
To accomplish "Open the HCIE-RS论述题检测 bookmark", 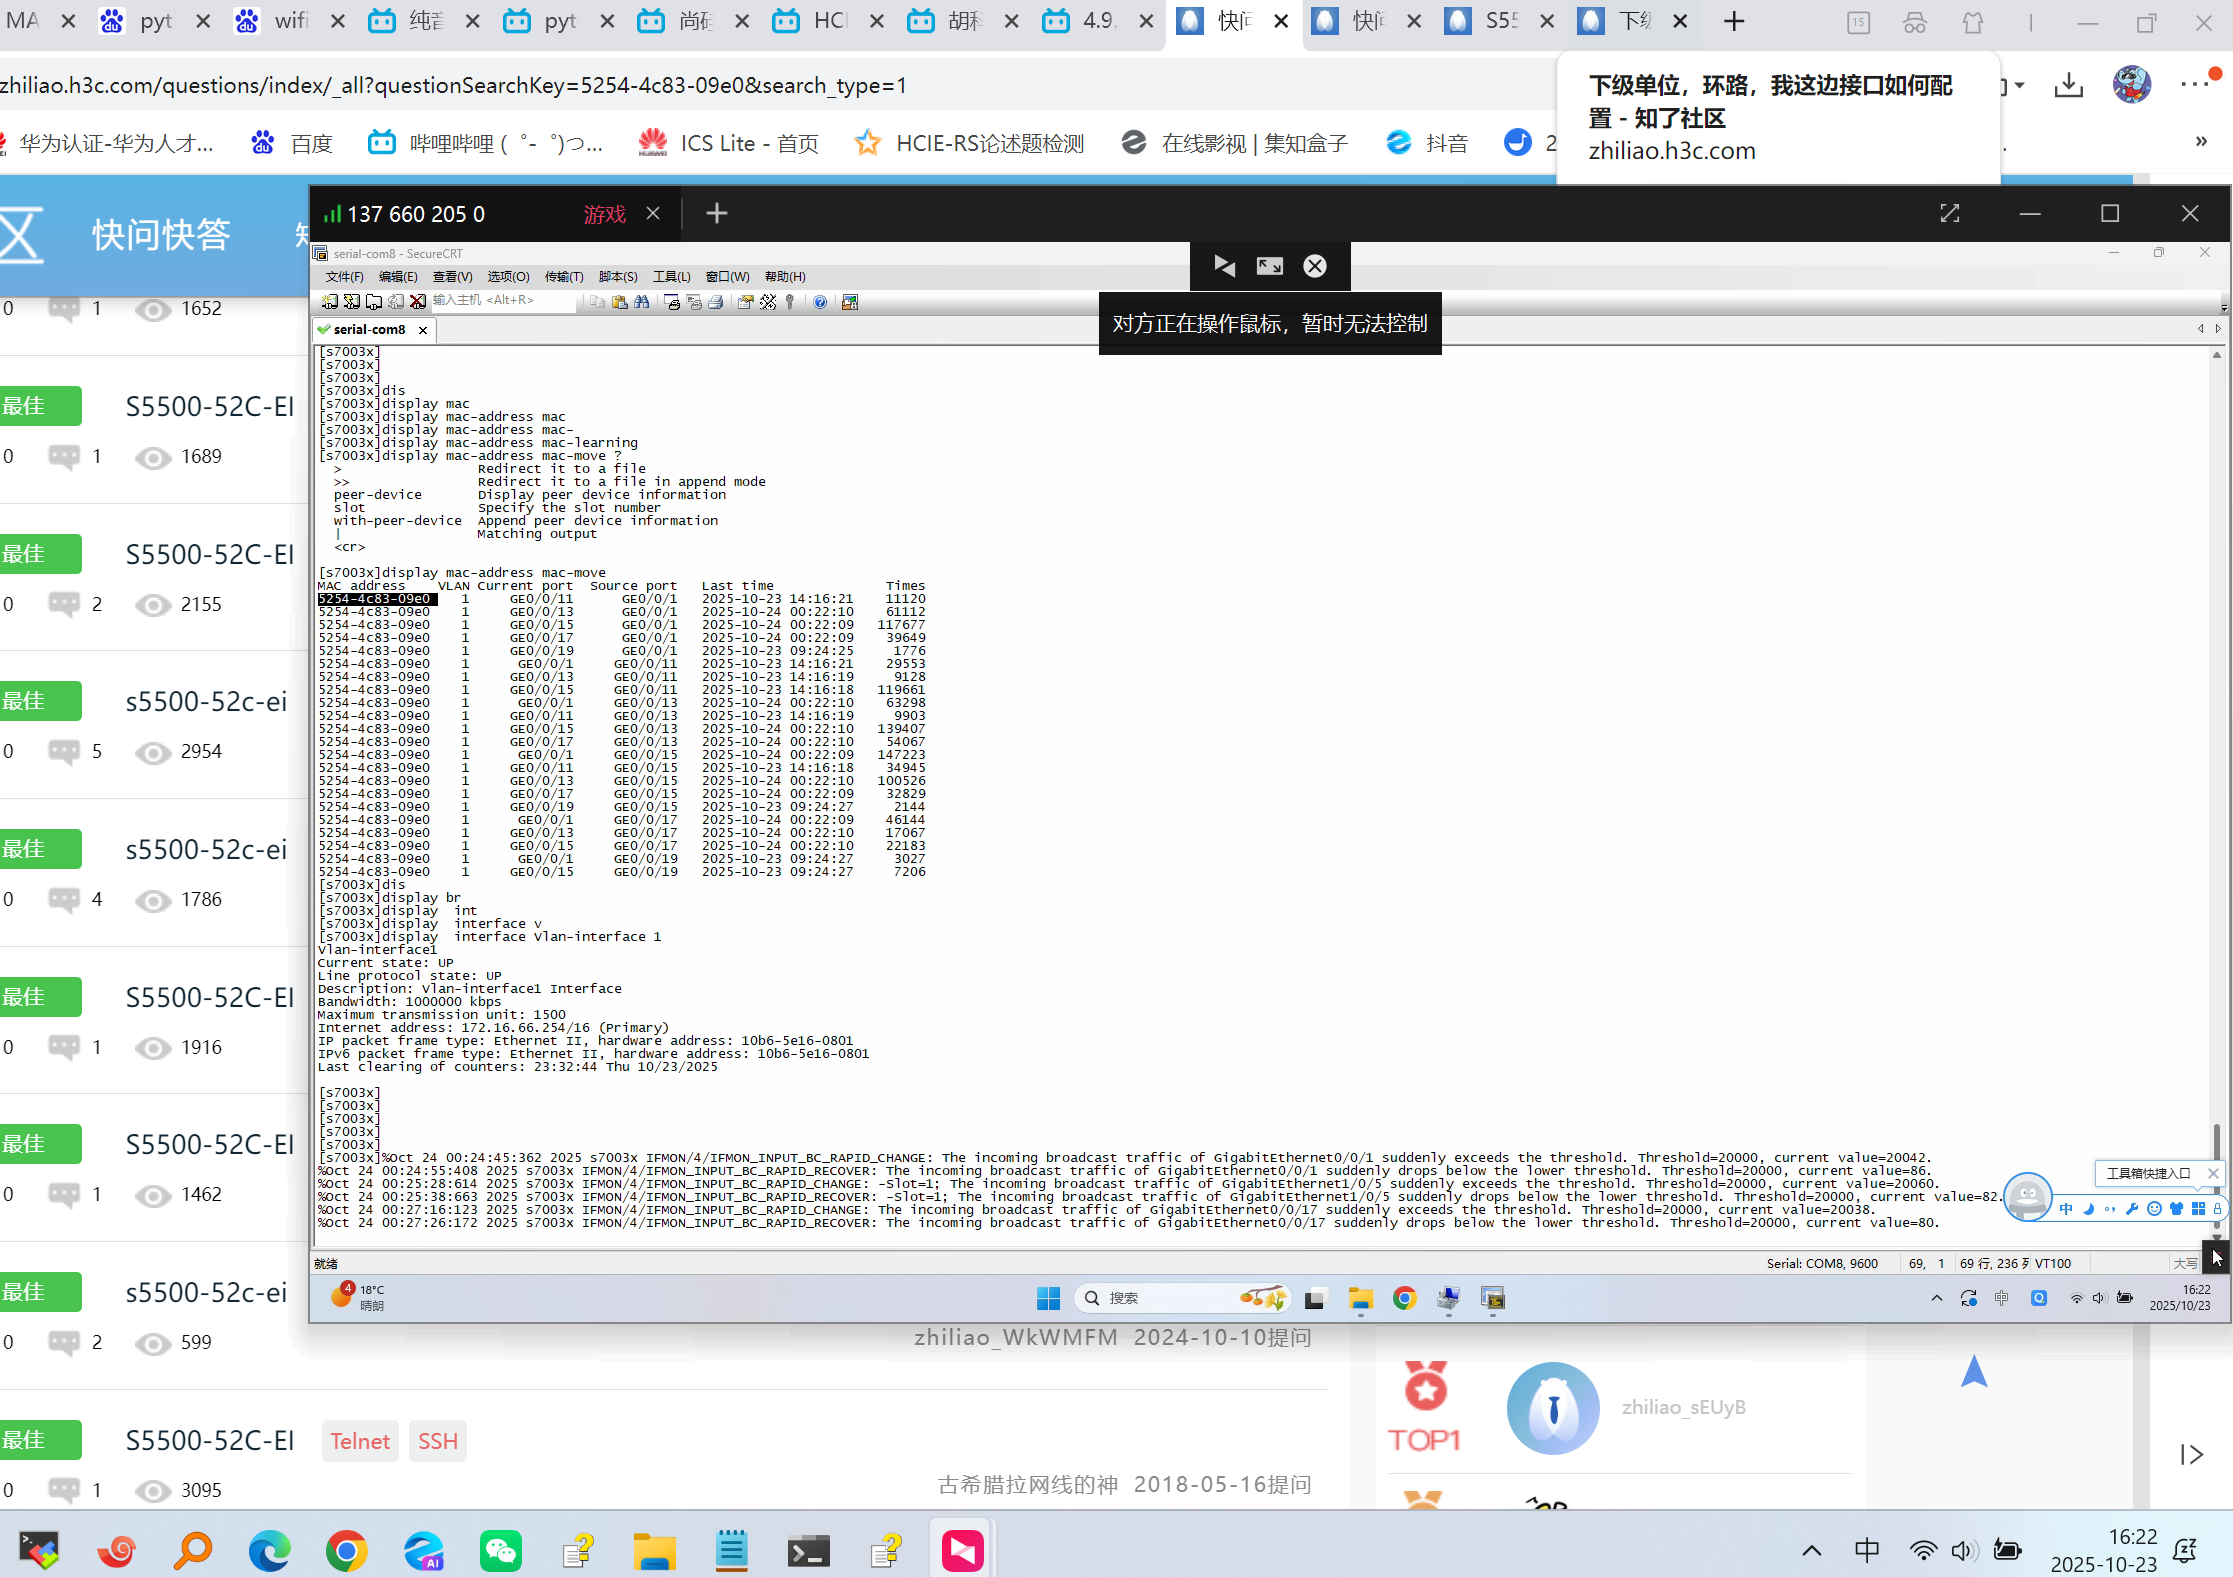I will click(x=988, y=143).
